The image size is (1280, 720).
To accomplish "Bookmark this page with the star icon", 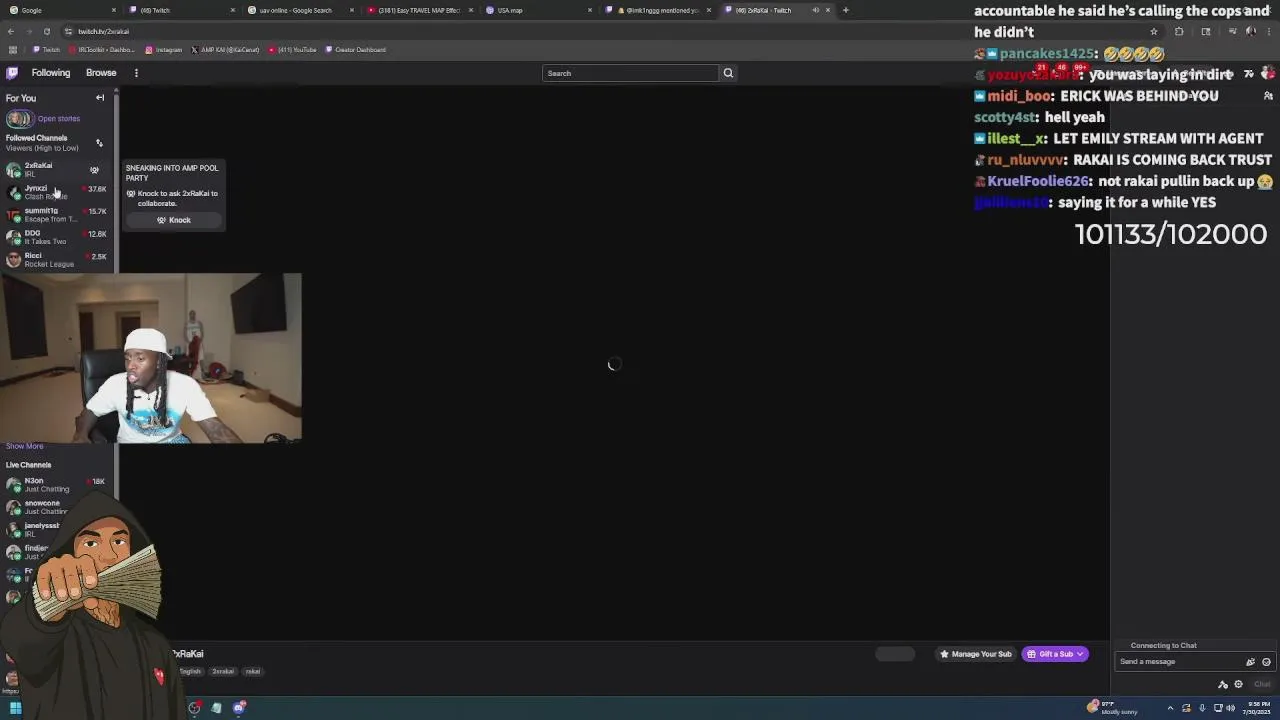I will coord(1153,31).
